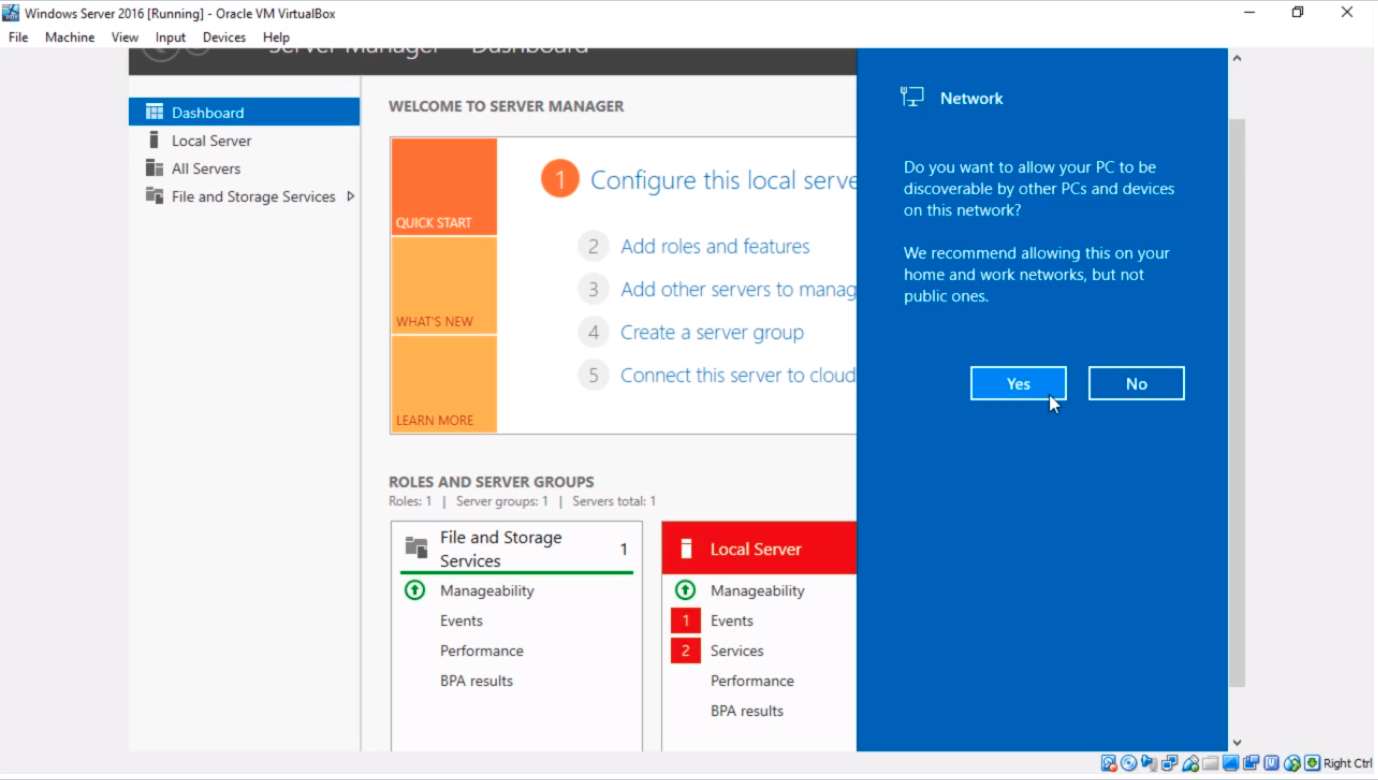This screenshot has width=1378, height=780.
Task: Click the File and Storage Services tile icon
Action: (416, 547)
